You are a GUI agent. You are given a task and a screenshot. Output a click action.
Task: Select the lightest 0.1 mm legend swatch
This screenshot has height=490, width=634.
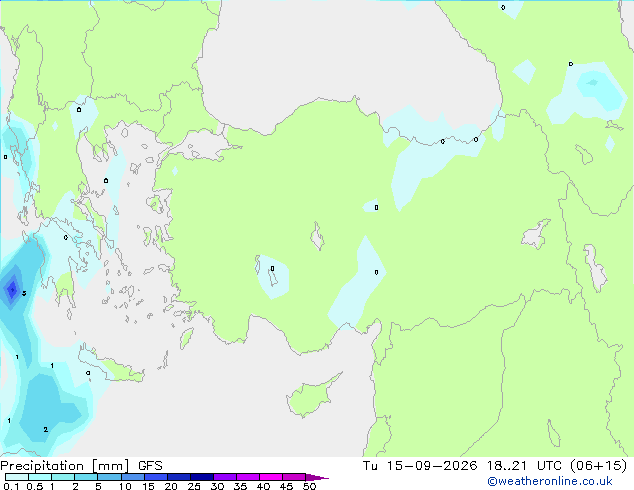coord(17,477)
